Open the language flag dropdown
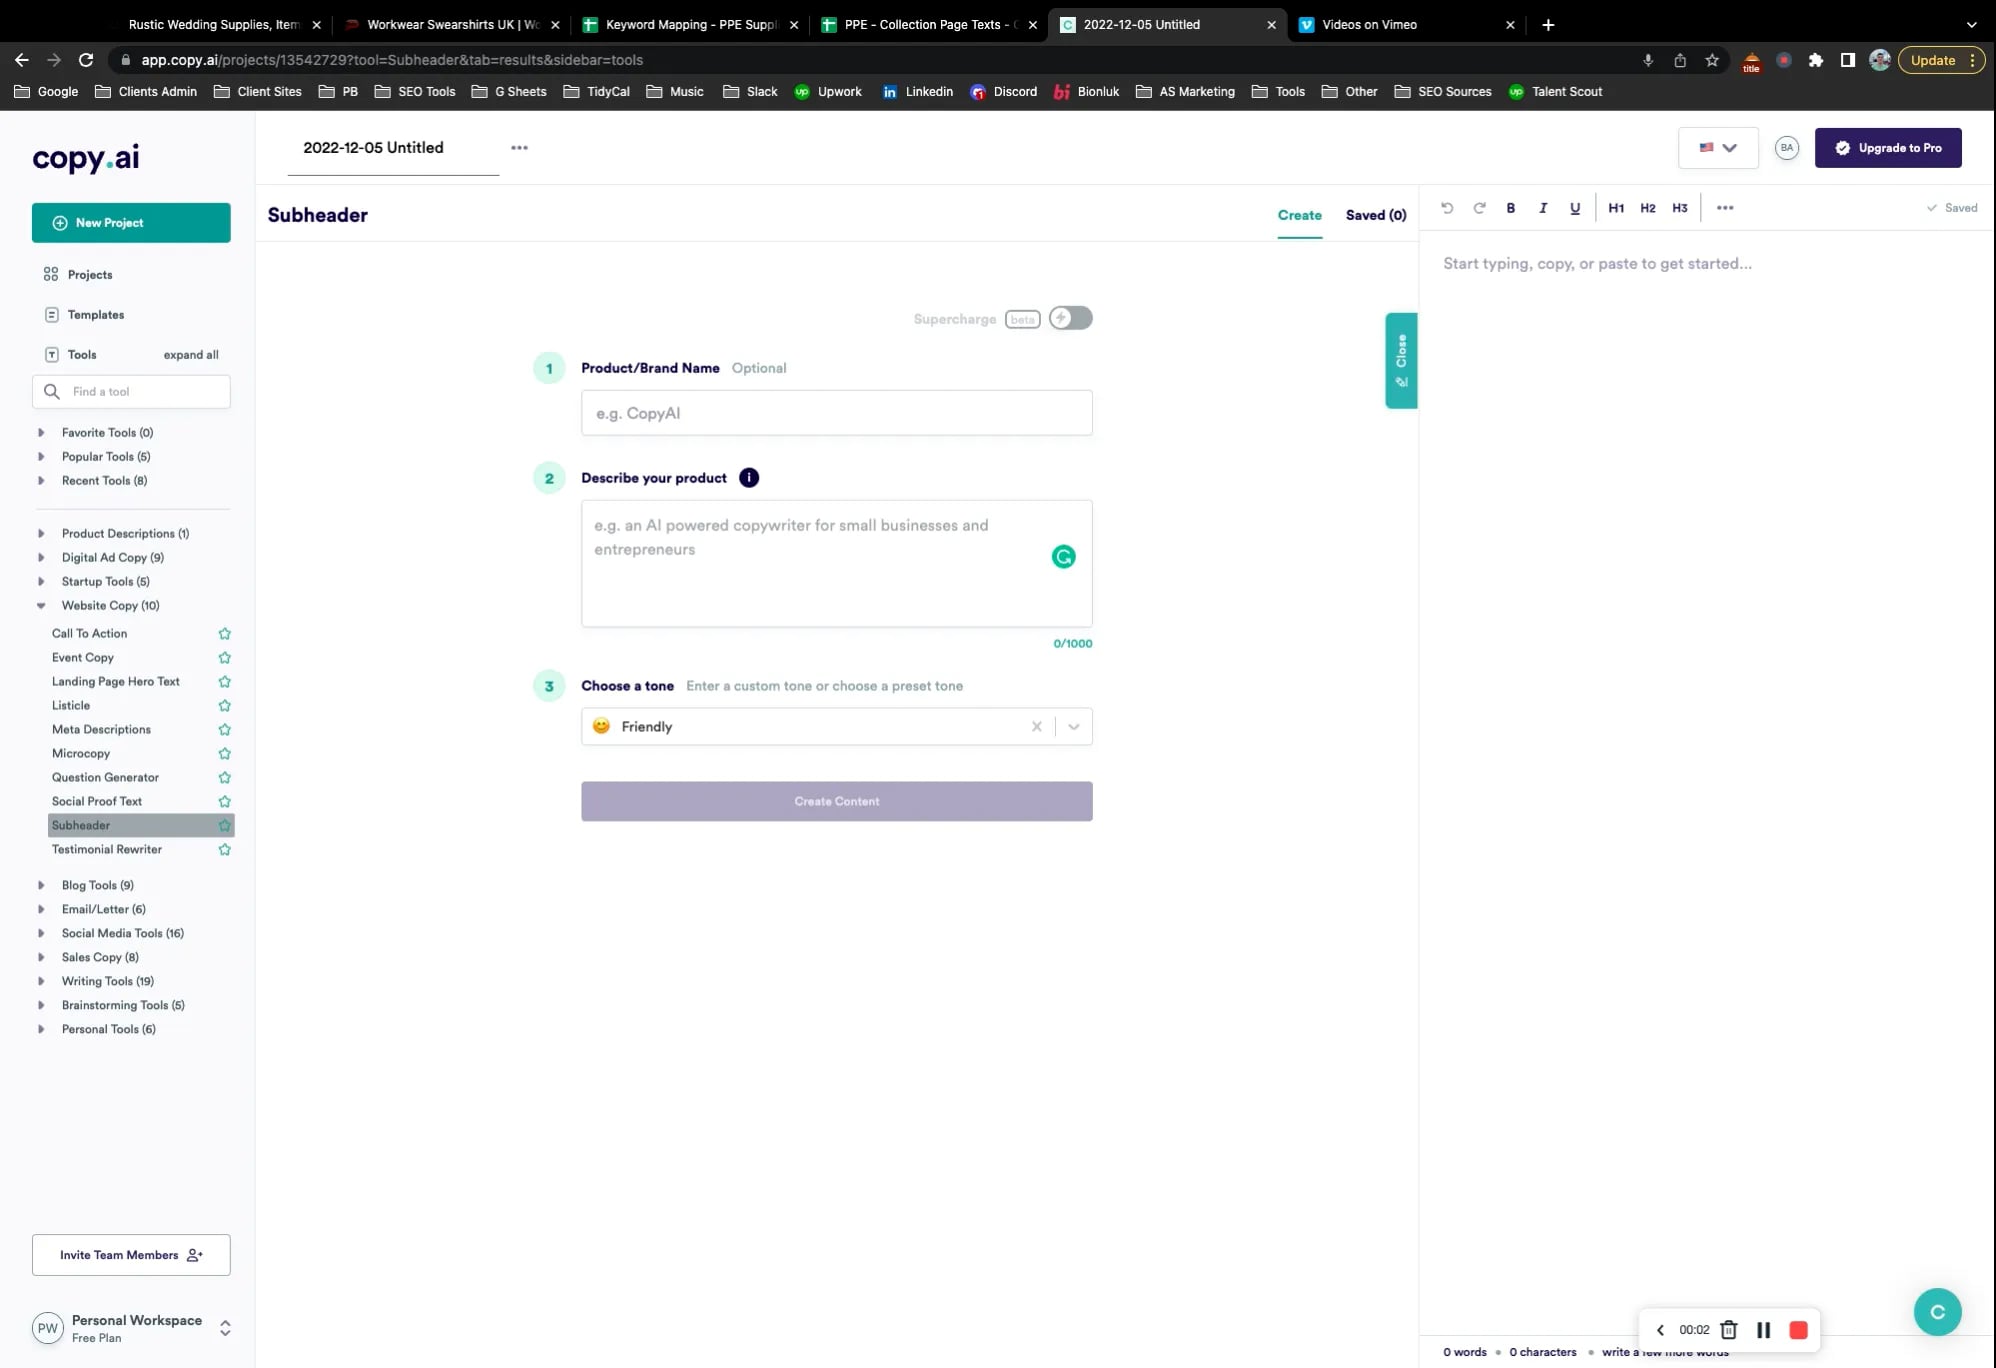 coord(1718,148)
